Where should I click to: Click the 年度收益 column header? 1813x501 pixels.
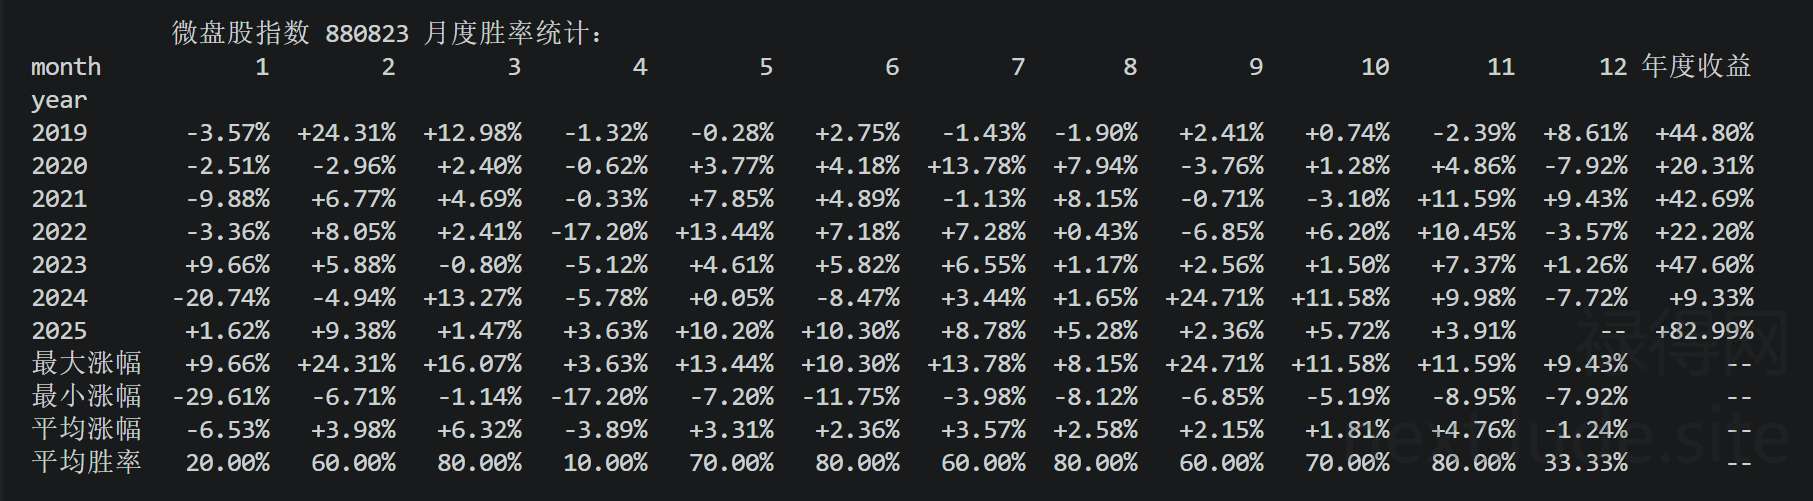1696,67
